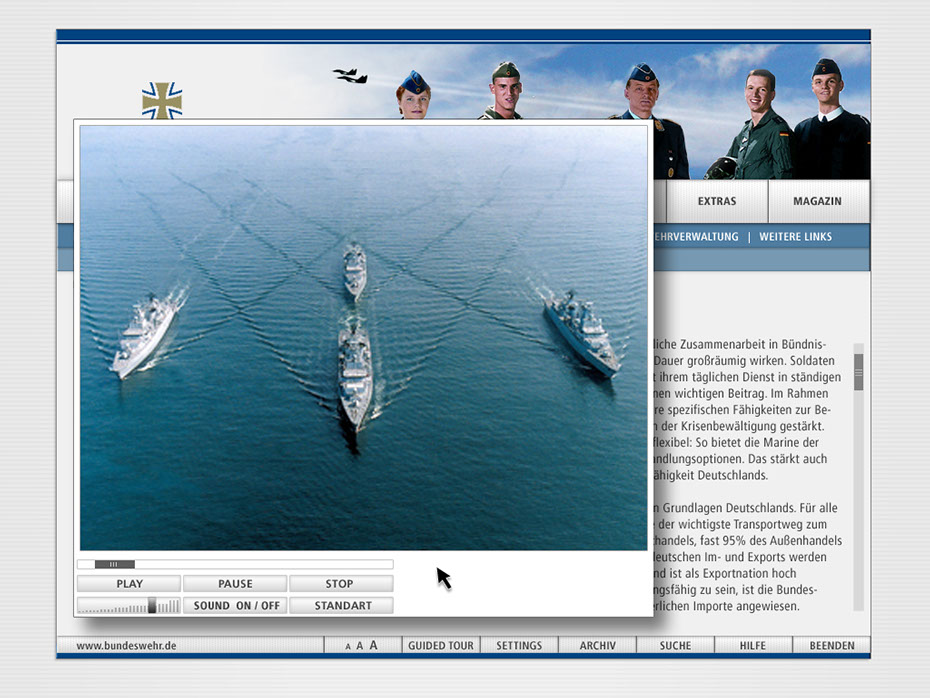Click the SUCHE search button
930x698 pixels.
(675, 646)
